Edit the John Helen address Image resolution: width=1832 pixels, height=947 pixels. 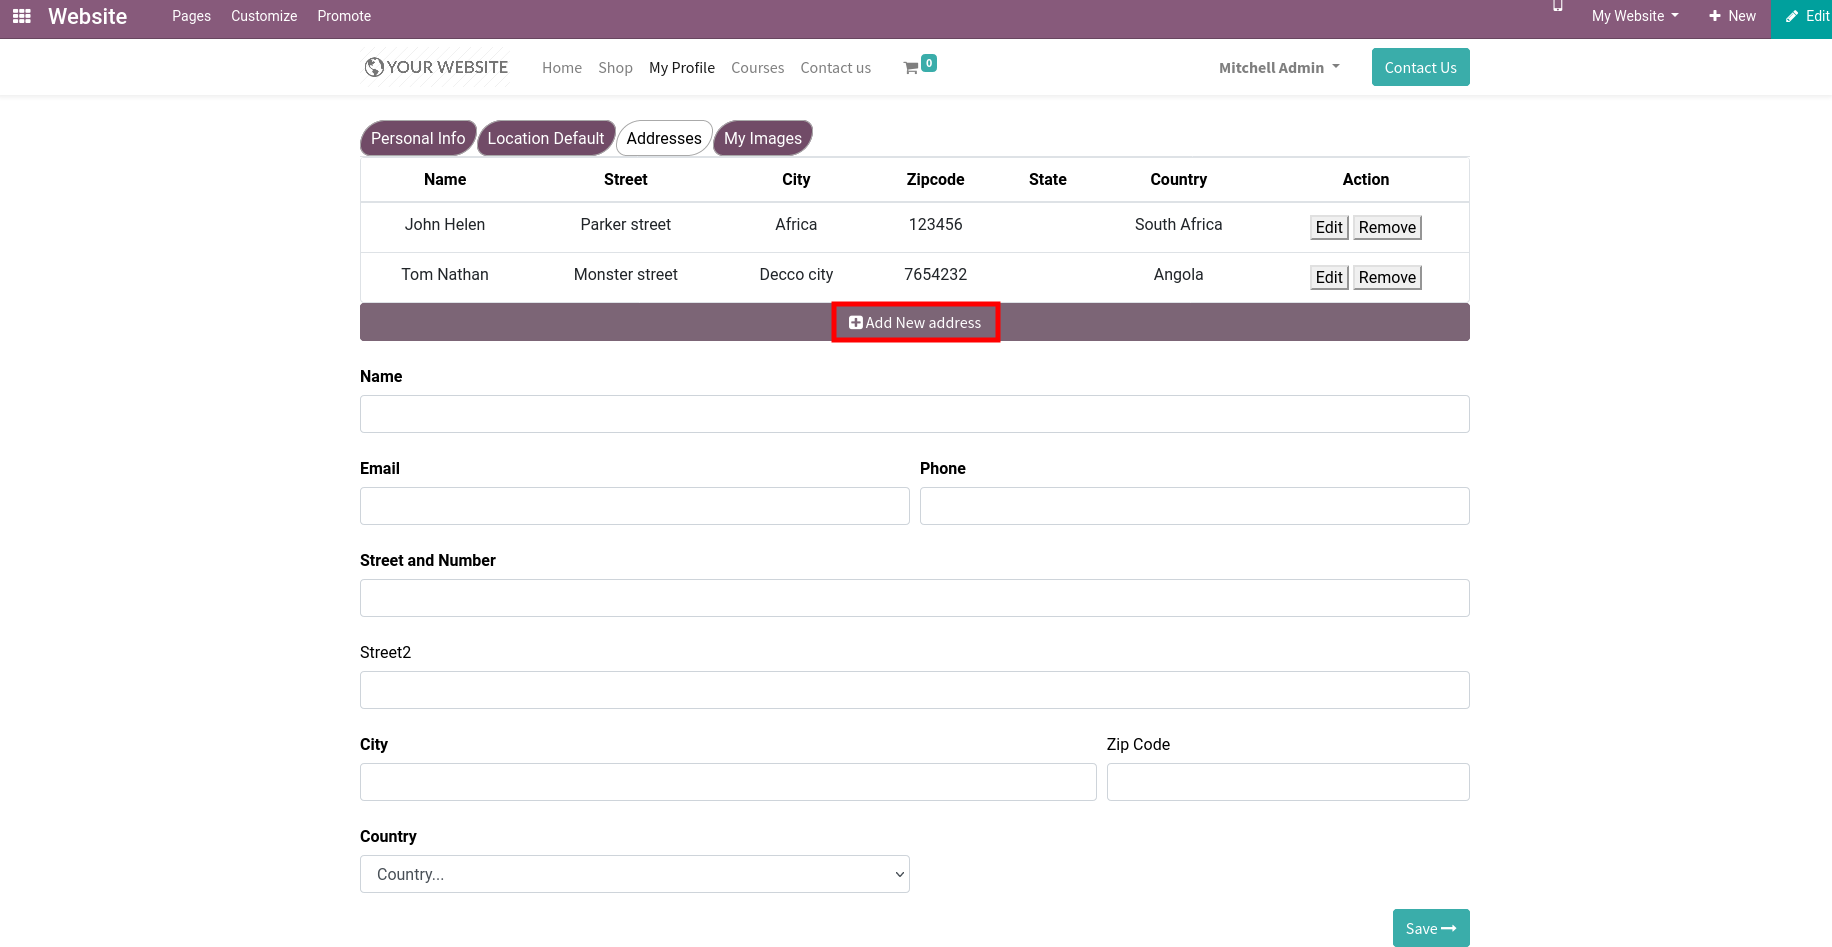[x=1329, y=227]
